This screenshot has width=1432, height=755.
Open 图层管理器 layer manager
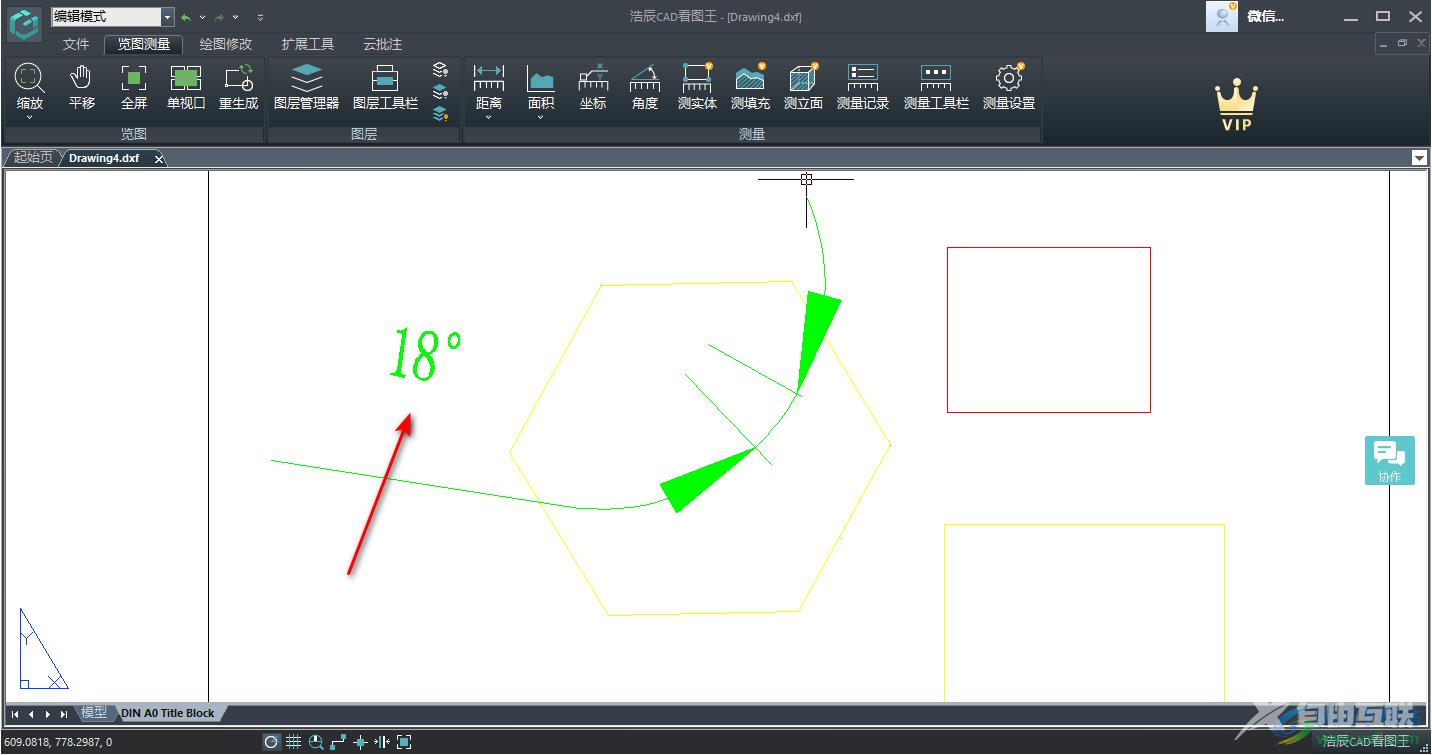(306, 86)
